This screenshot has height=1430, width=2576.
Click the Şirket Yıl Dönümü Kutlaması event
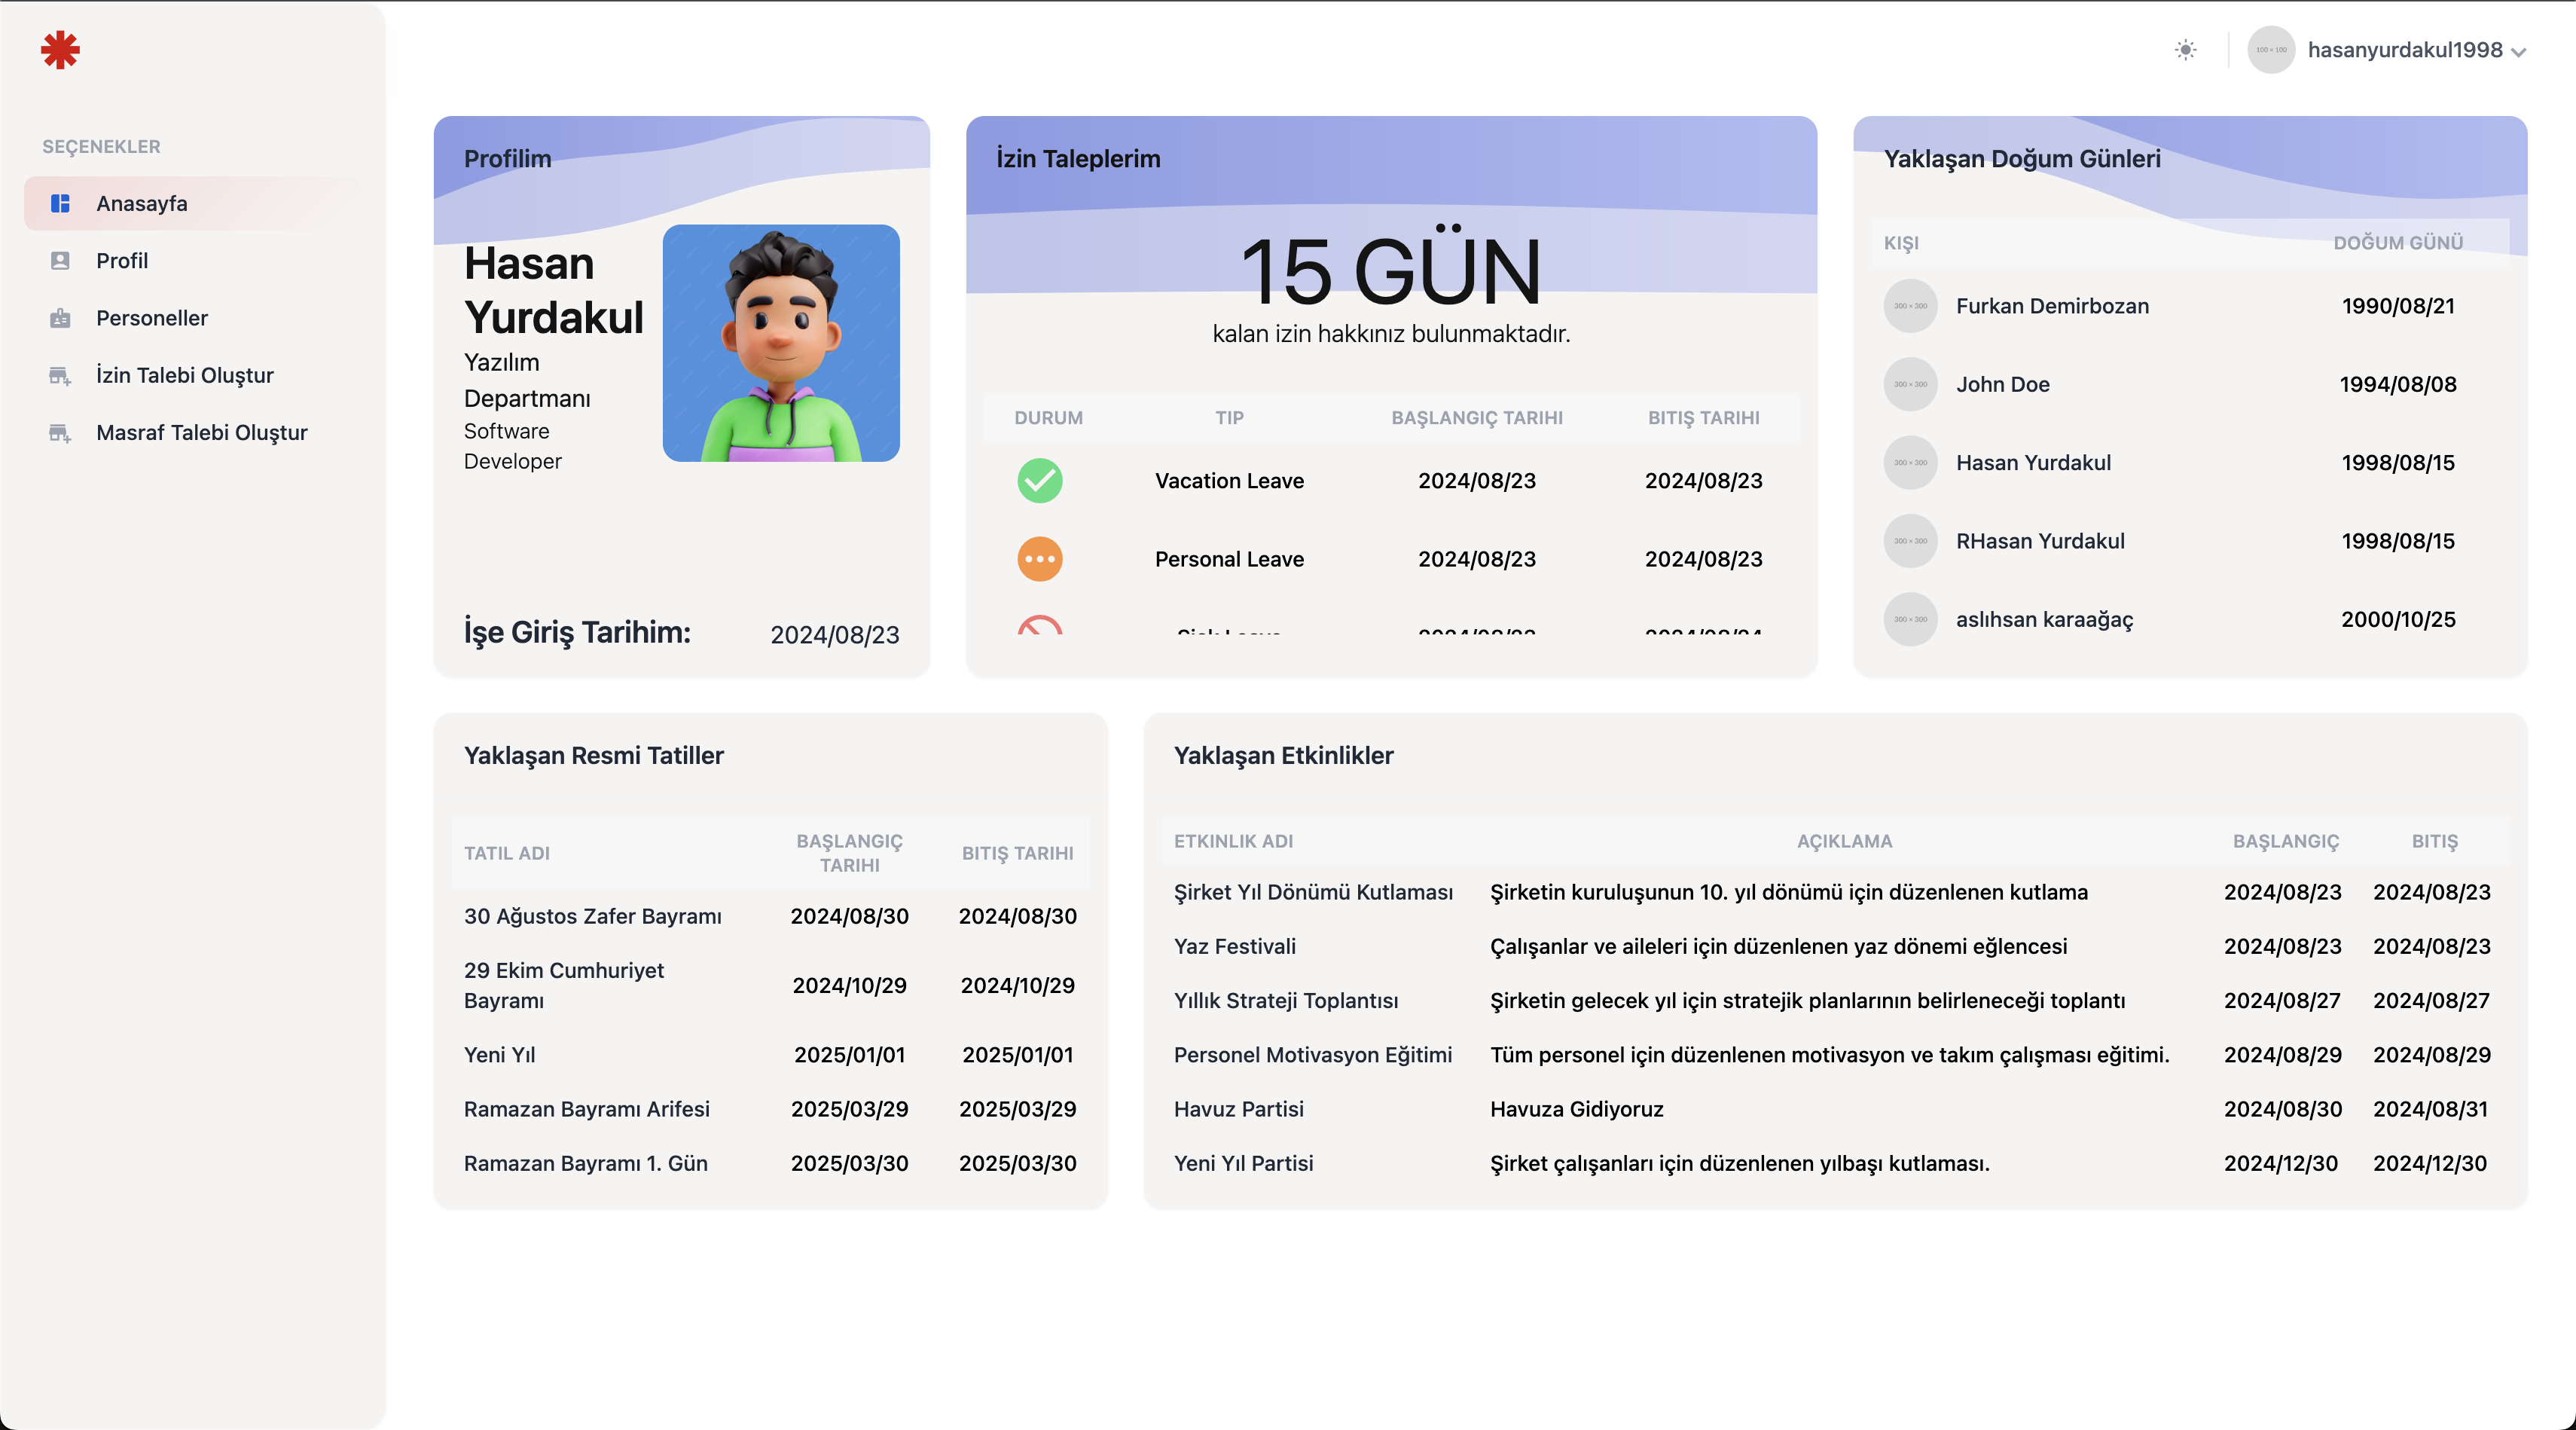[1312, 892]
